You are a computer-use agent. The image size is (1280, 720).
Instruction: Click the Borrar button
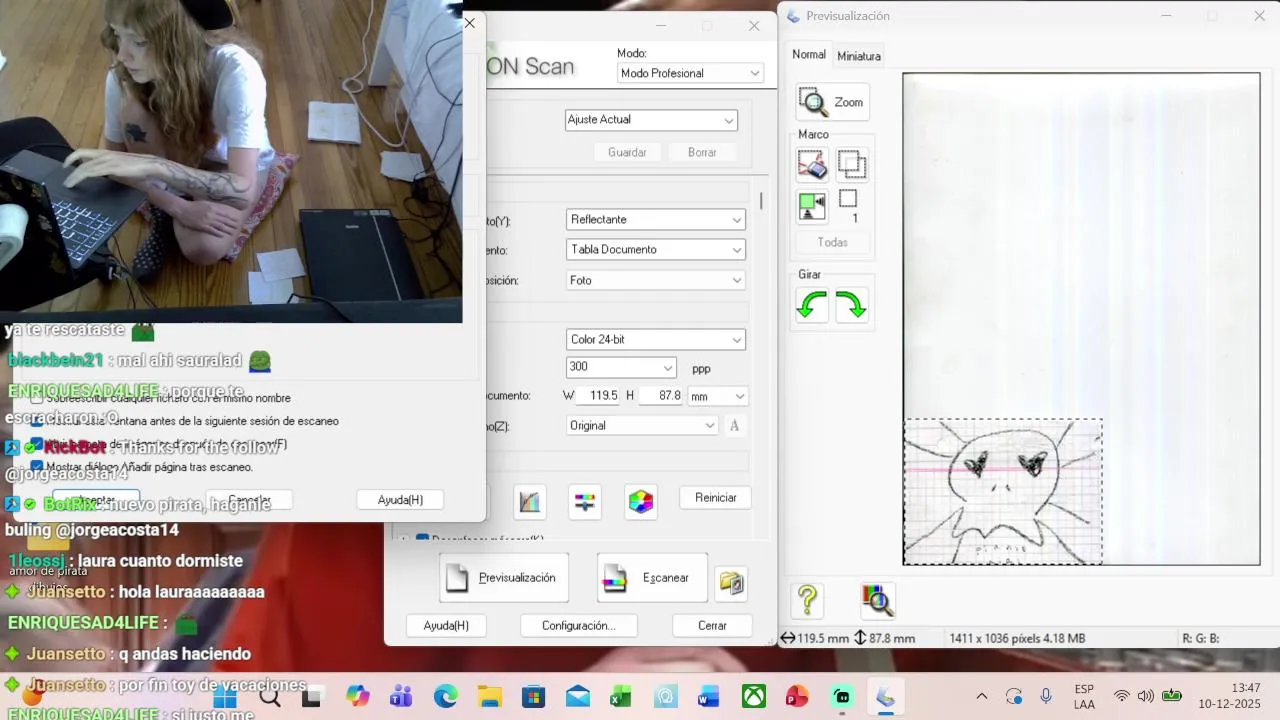pyautogui.click(x=702, y=152)
